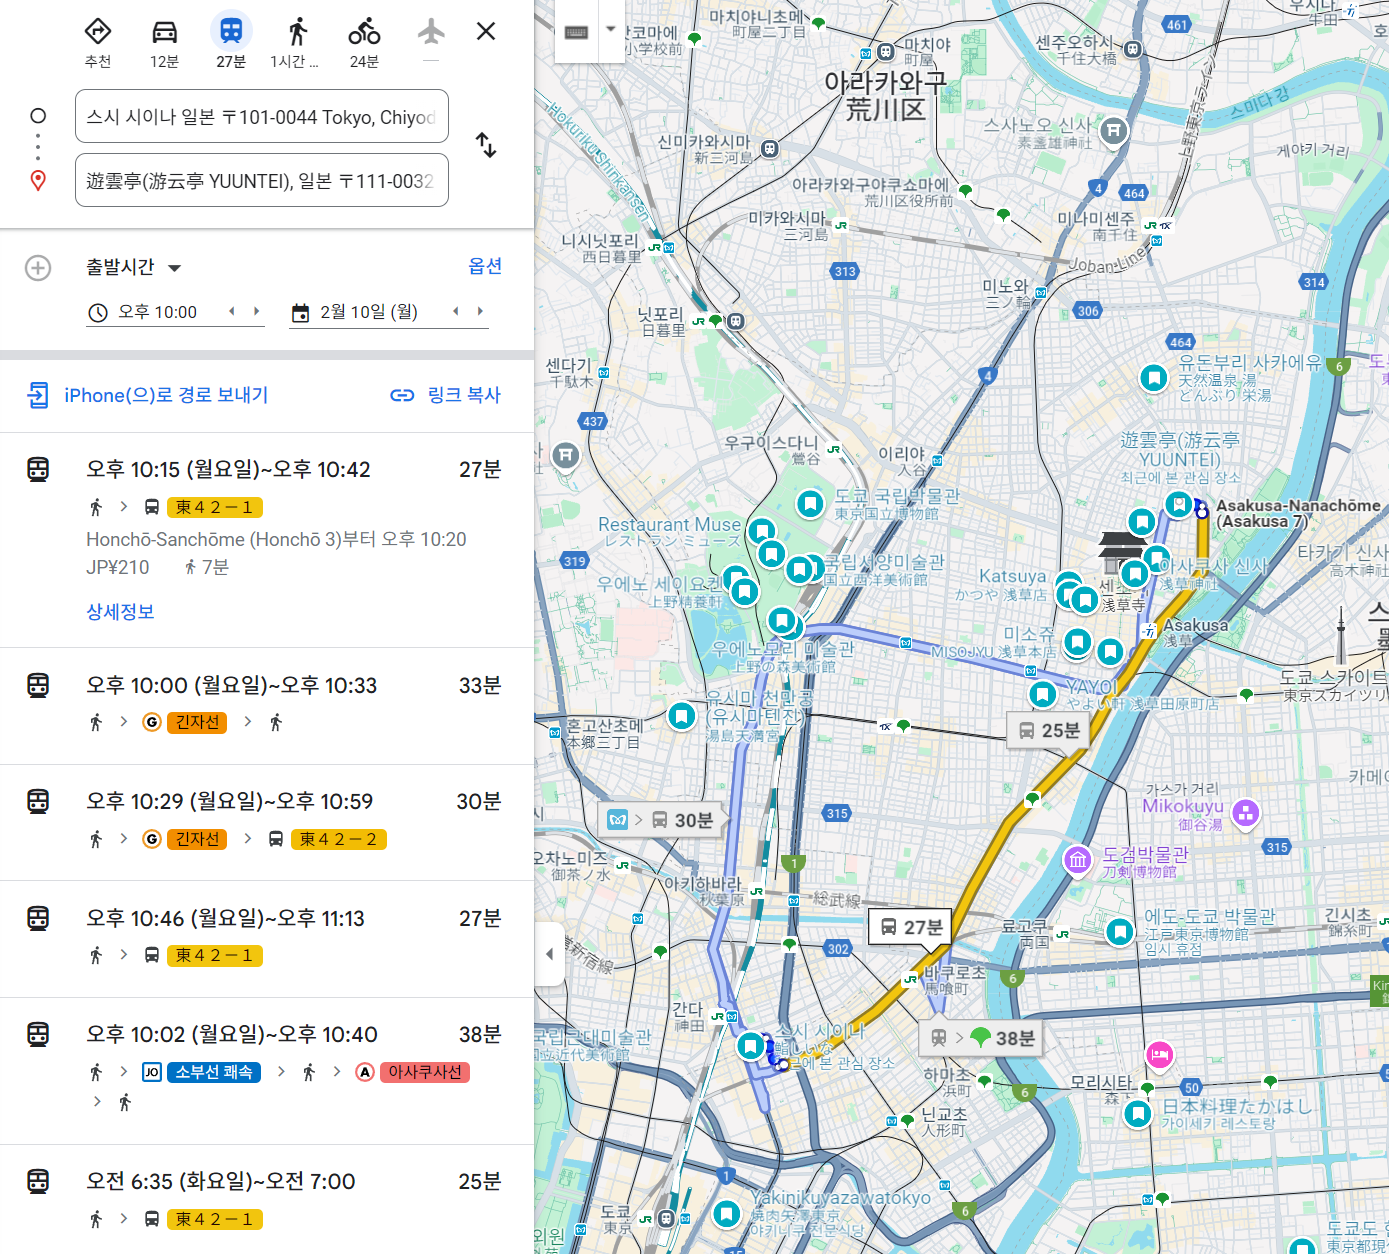Select the 10:46–11:13 route

coord(267,939)
